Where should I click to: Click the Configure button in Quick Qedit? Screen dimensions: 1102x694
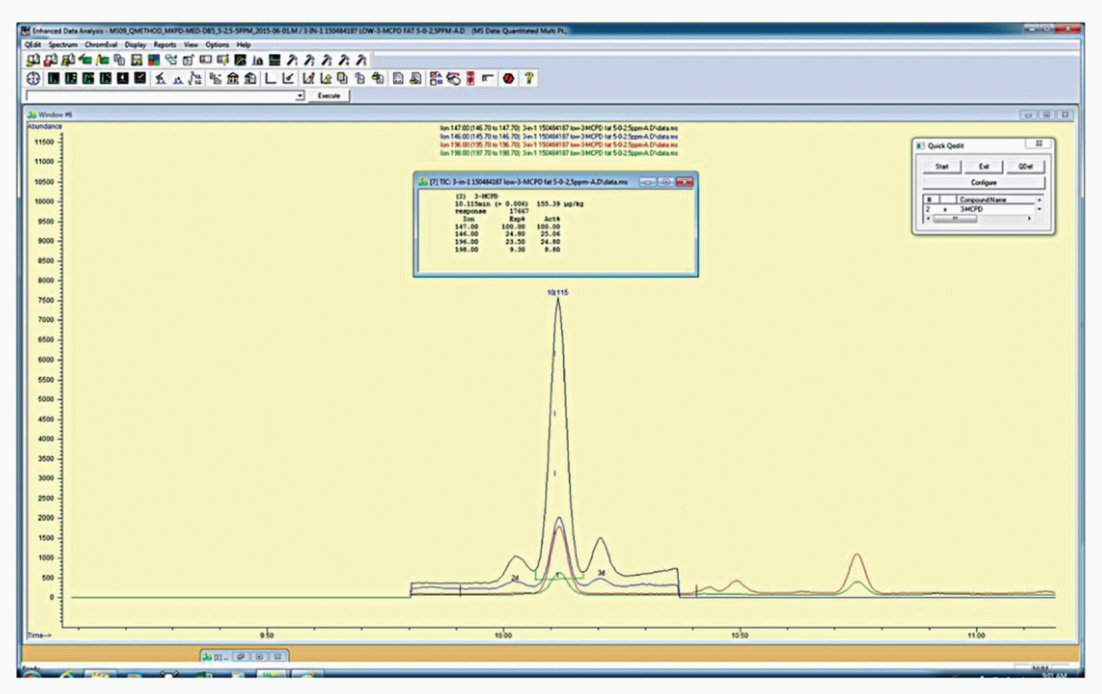pyautogui.click(x=983, y=182)
